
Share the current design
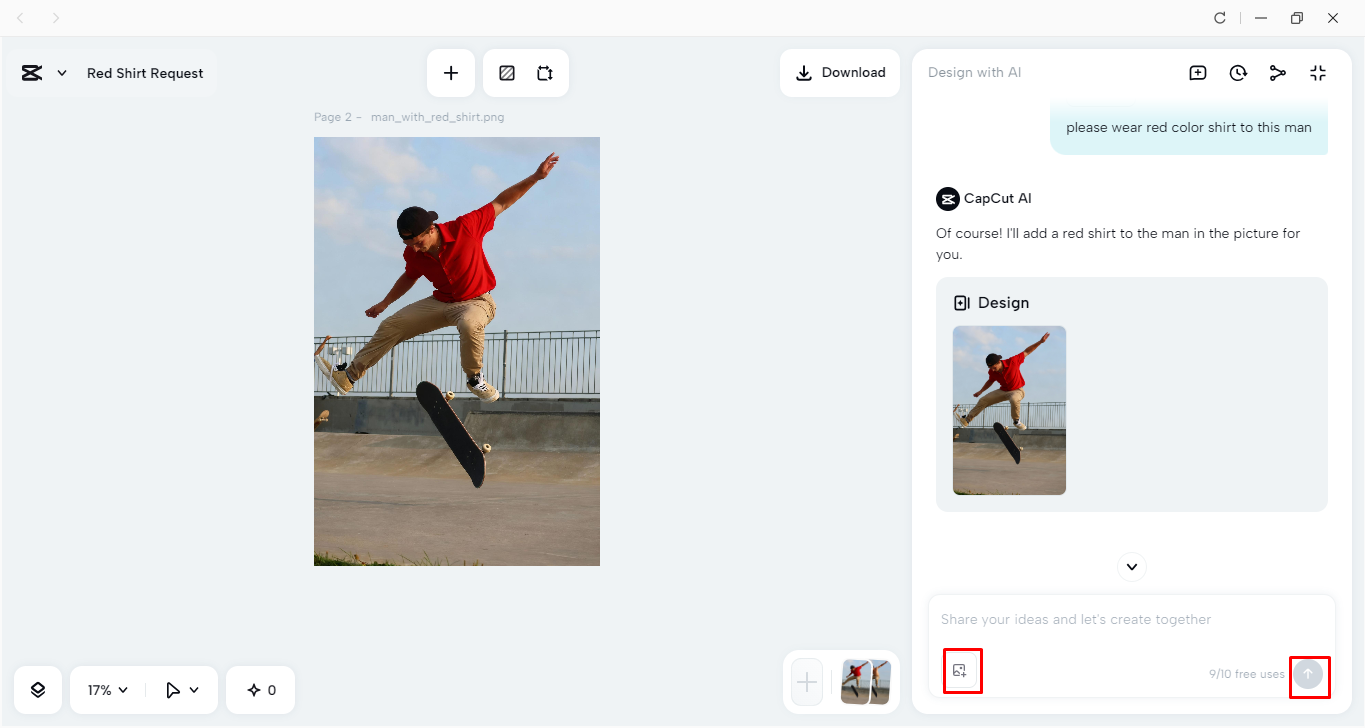(x=1278, y=72)
